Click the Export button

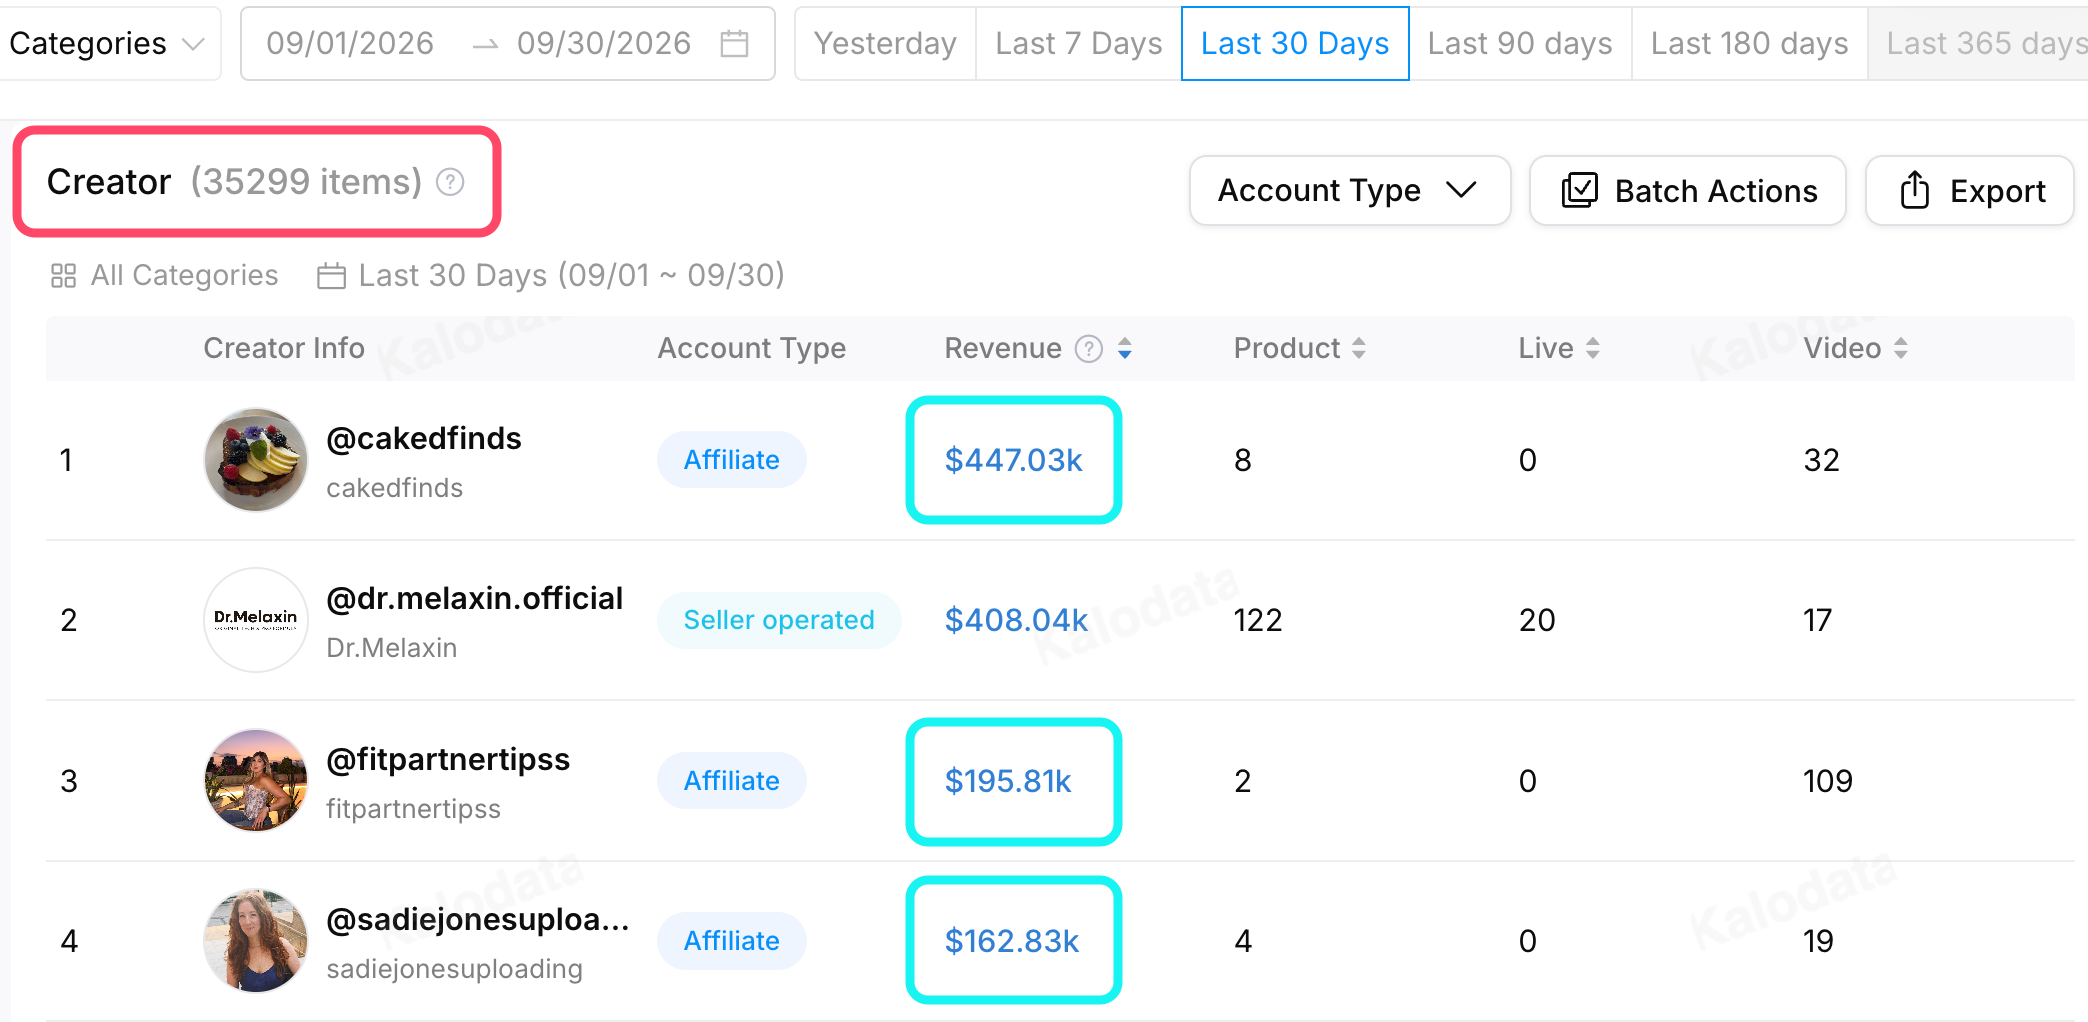pyautogui.click(x=1970, y=190)
